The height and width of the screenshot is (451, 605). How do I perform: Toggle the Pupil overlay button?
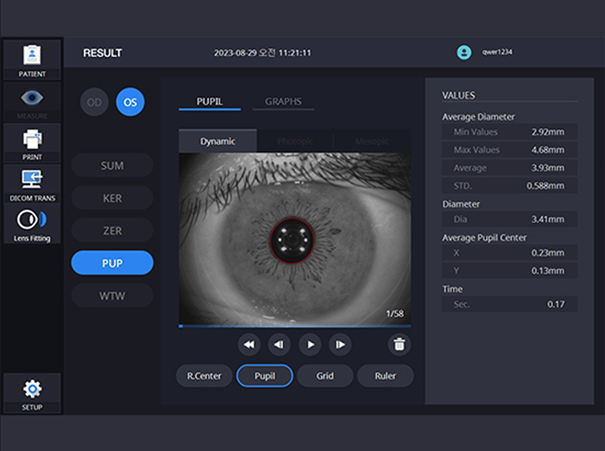click(265, 375)
